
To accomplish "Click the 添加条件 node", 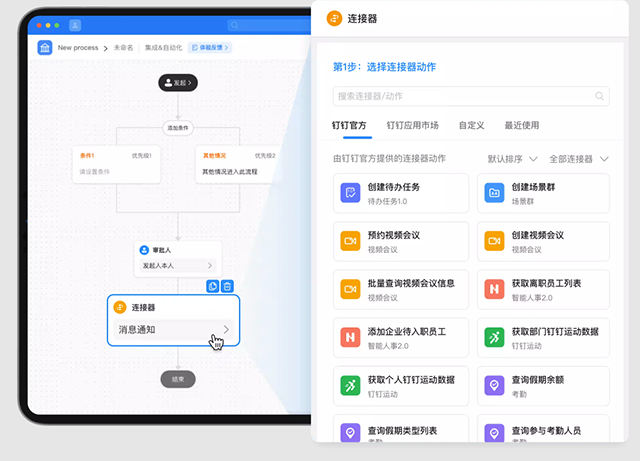I will (x=178, y=128).
